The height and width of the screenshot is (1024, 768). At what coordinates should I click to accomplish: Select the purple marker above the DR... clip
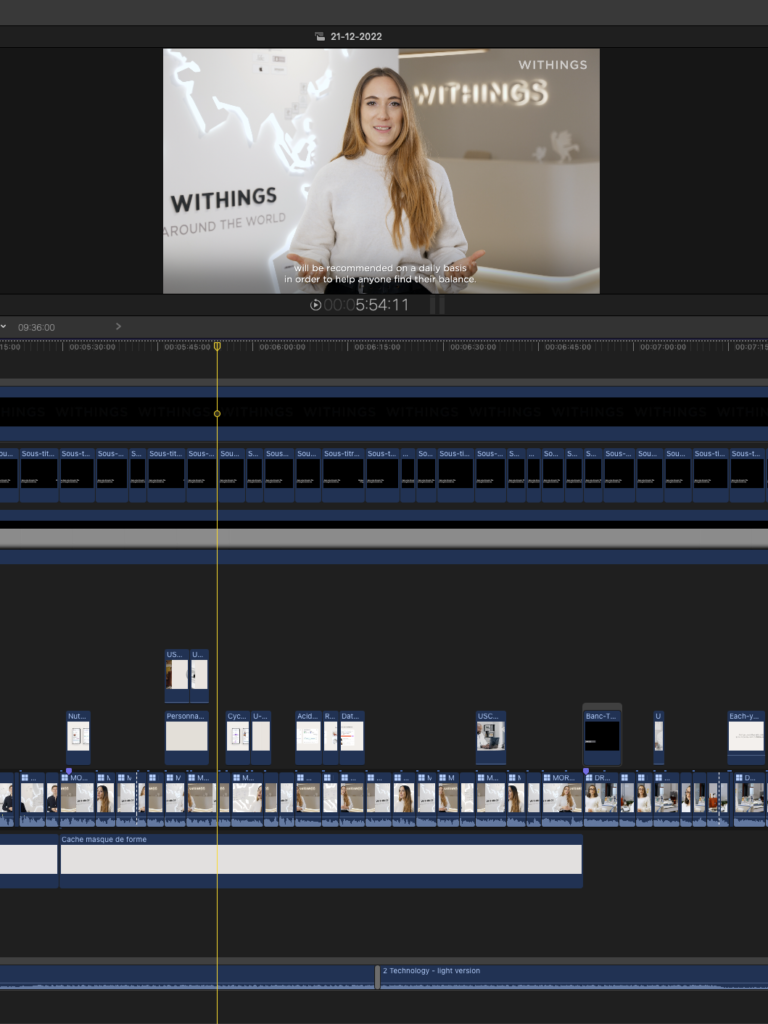point(586,771)
